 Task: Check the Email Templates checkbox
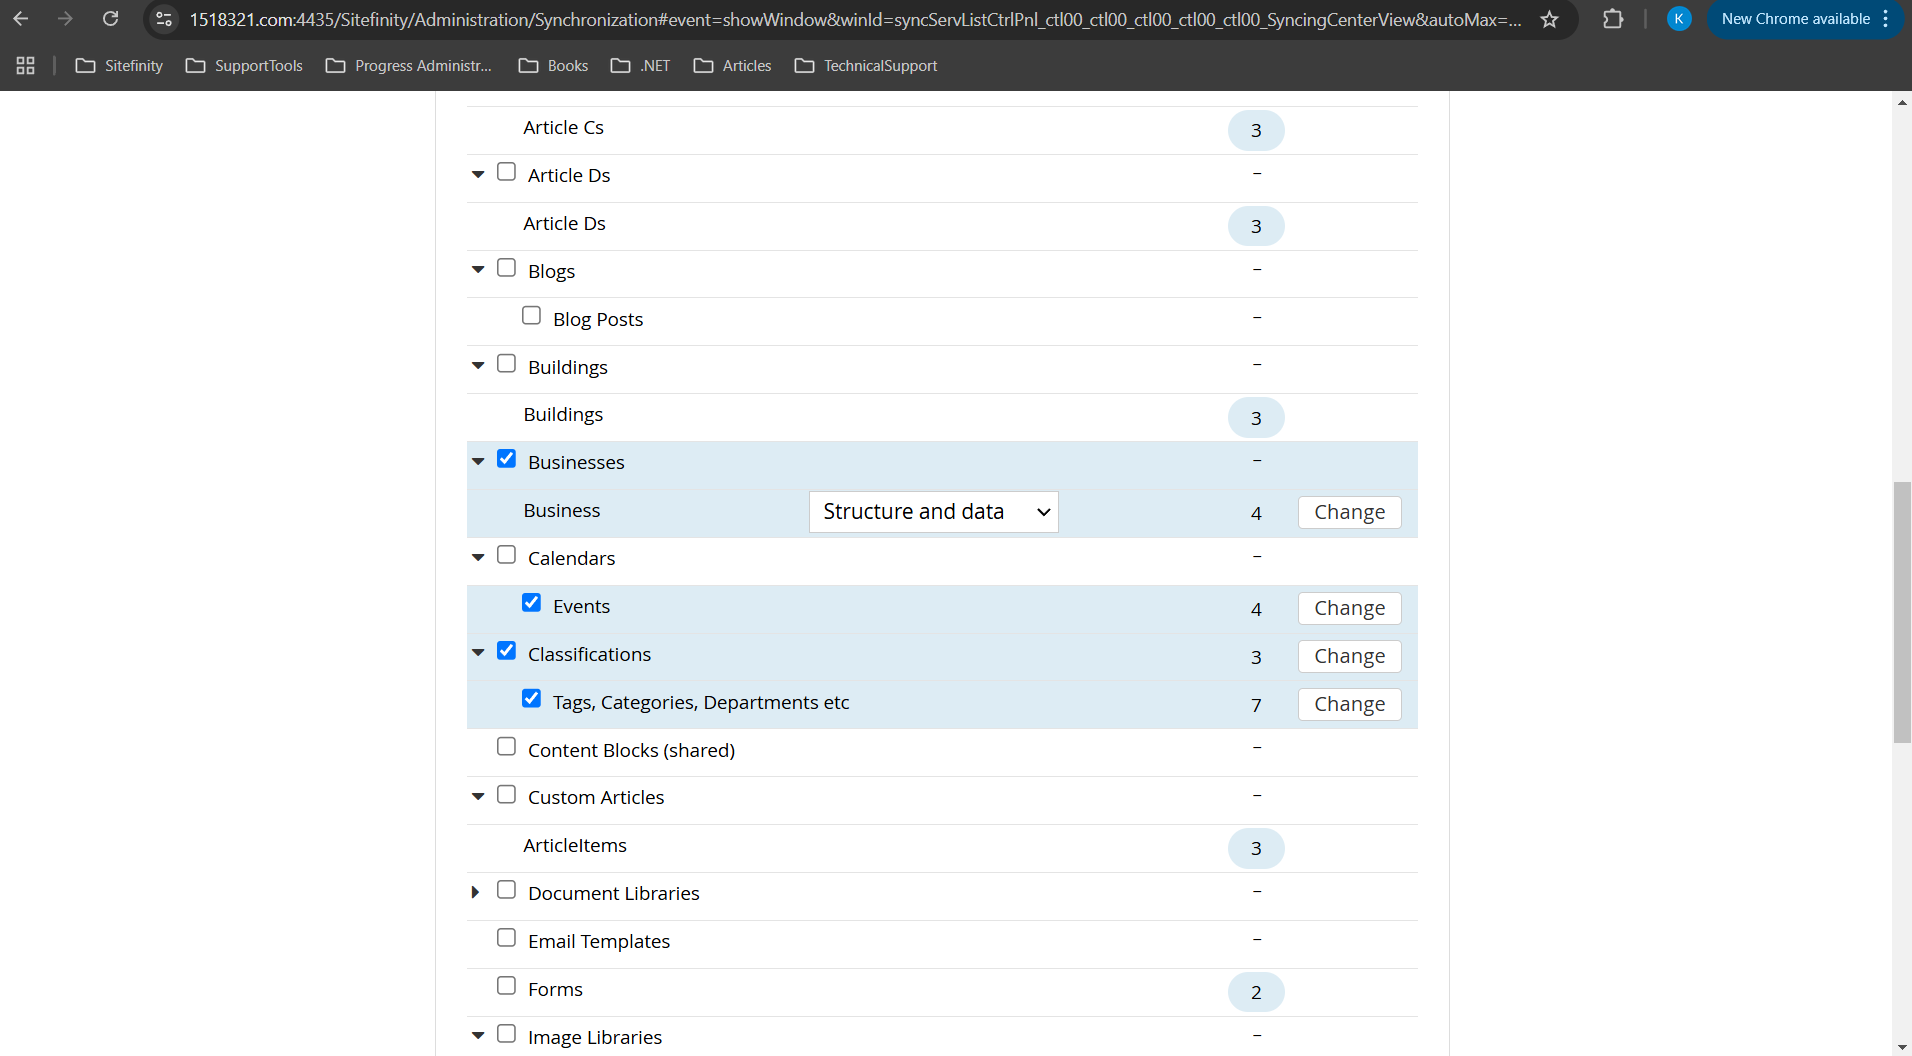(x=507, y=938)
